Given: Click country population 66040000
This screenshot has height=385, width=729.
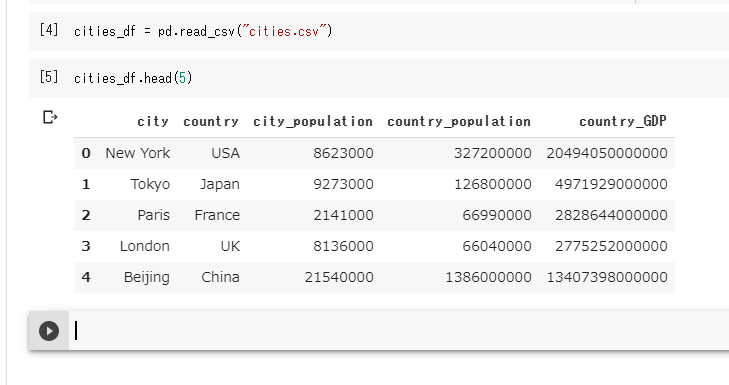Looking at the screenshot, I should 497,246.
